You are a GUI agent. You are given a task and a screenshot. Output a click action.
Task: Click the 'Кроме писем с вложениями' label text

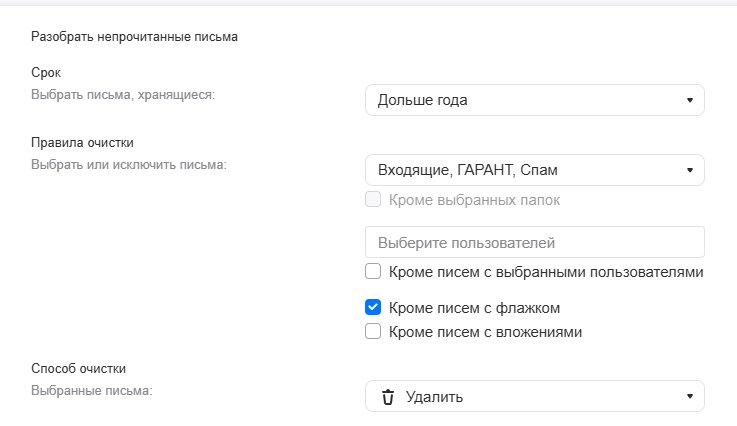485,331
